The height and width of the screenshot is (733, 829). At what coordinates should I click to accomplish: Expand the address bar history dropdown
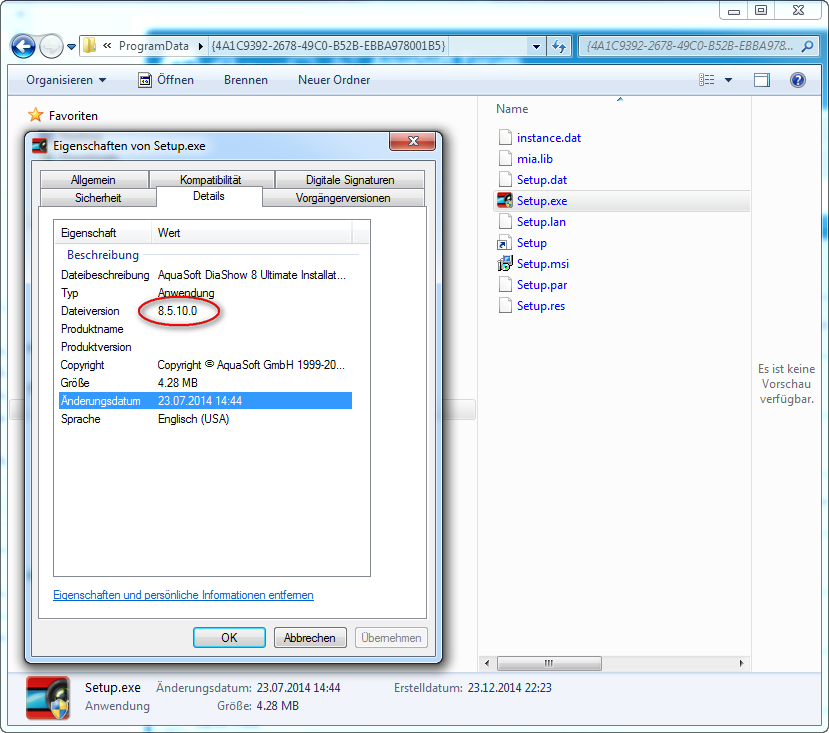pyautogui.click(x=536, y=46)
